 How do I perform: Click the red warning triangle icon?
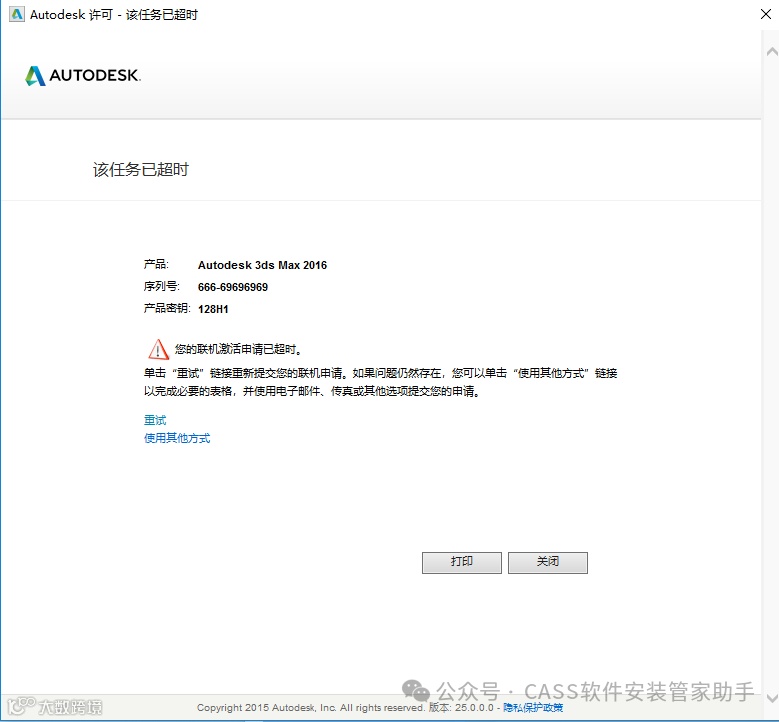click(x=158, y=349)
